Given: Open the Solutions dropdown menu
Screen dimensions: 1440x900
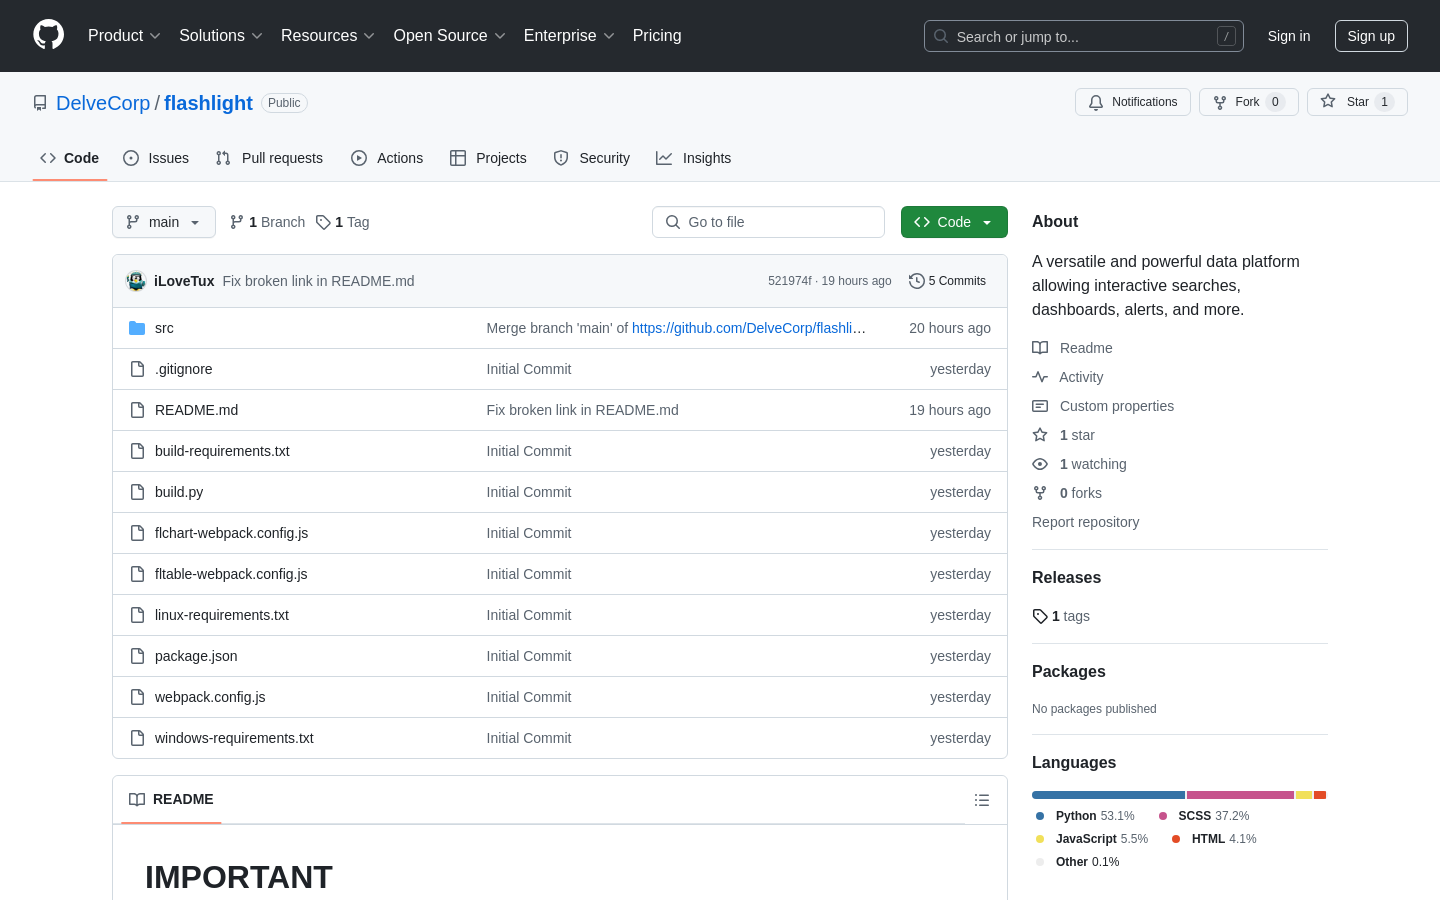Looking at the screenshot, I should [221, 36].
